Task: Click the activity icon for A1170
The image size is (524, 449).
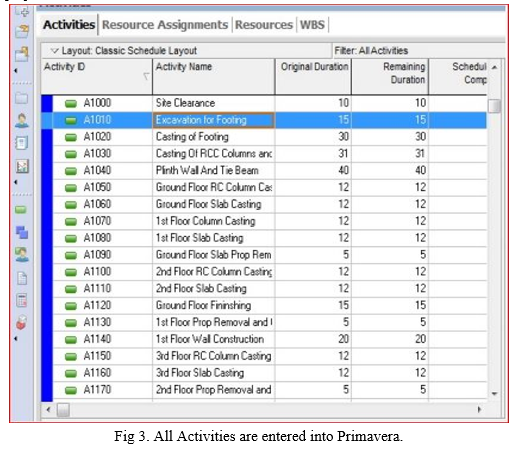Action: [x=71, y=390]
